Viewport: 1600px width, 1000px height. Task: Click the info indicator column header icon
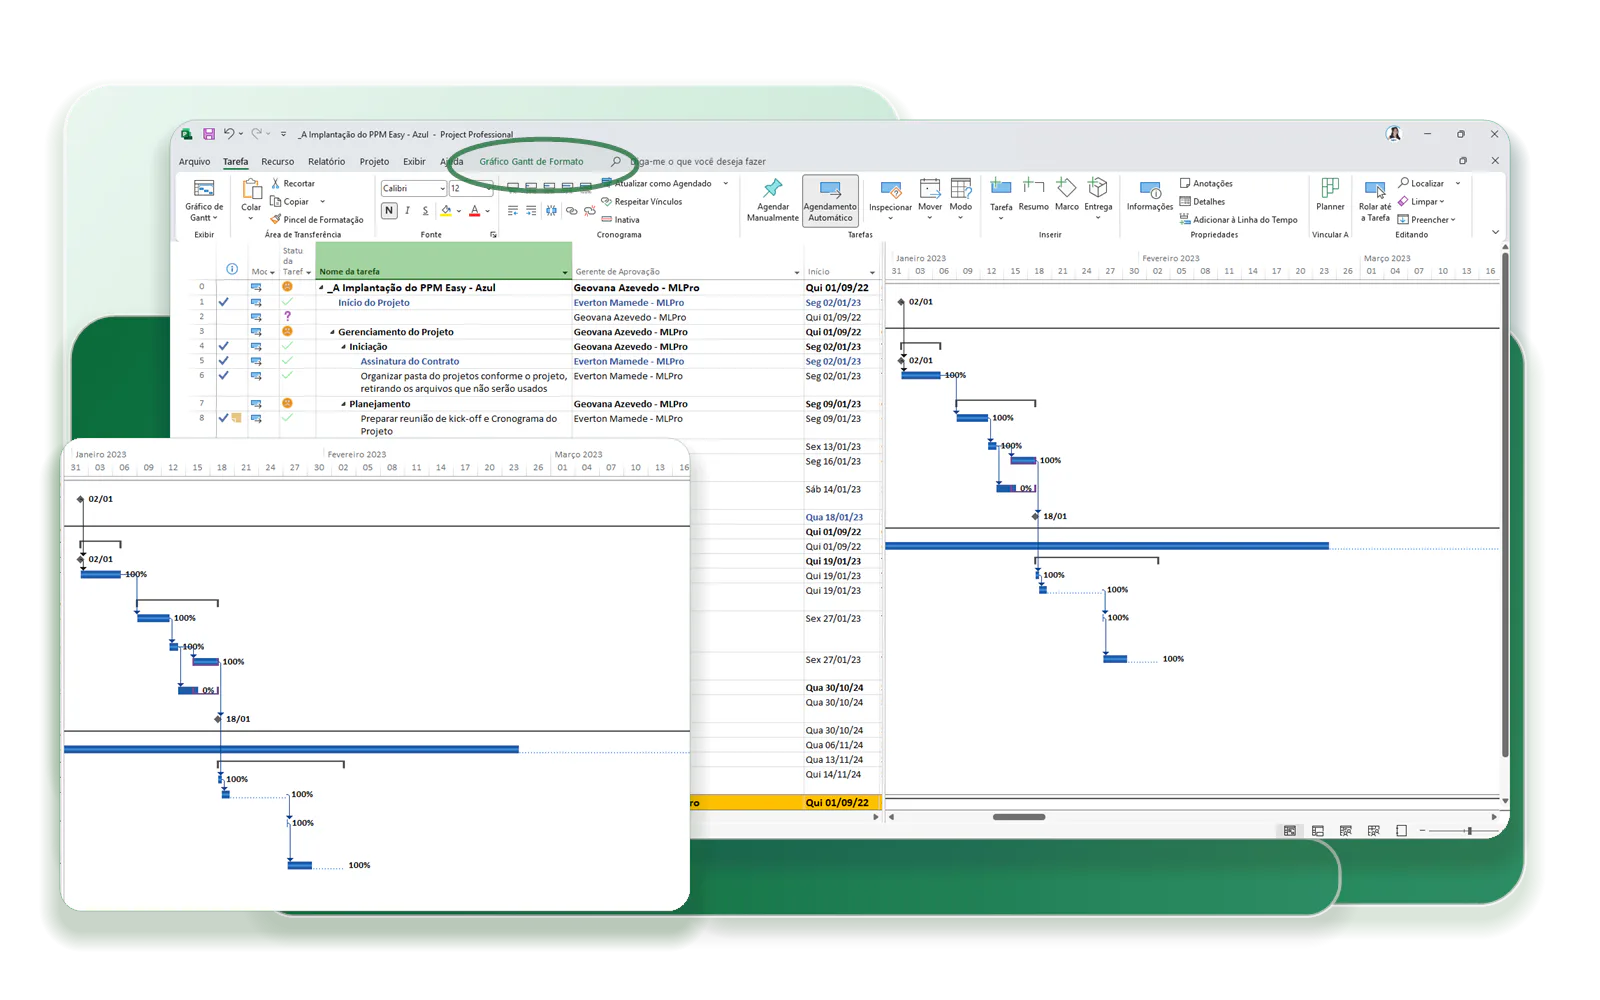tap(232, 269)
